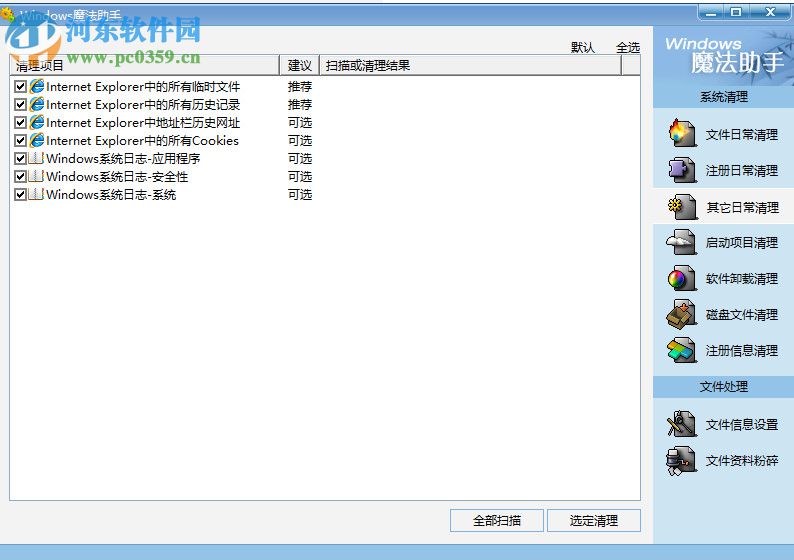Open 注册信息清理 colored cards icon
The width and height of the screenshot is (794, 560).
682,350
